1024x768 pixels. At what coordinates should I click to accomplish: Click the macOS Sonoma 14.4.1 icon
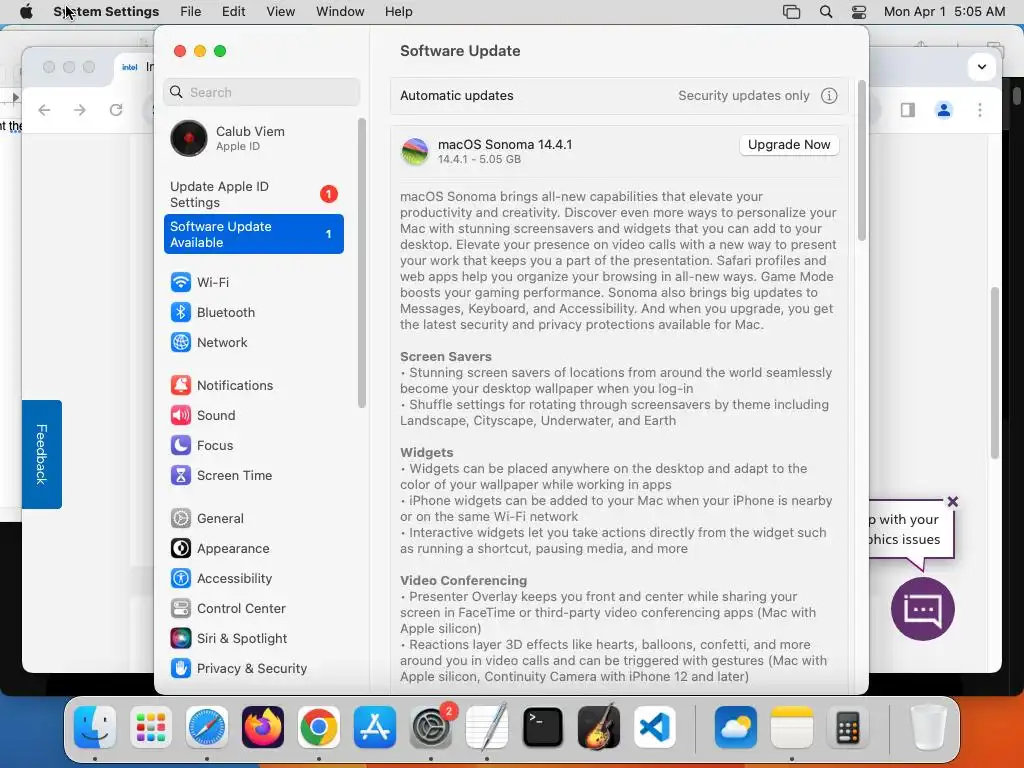click(415, 152)
